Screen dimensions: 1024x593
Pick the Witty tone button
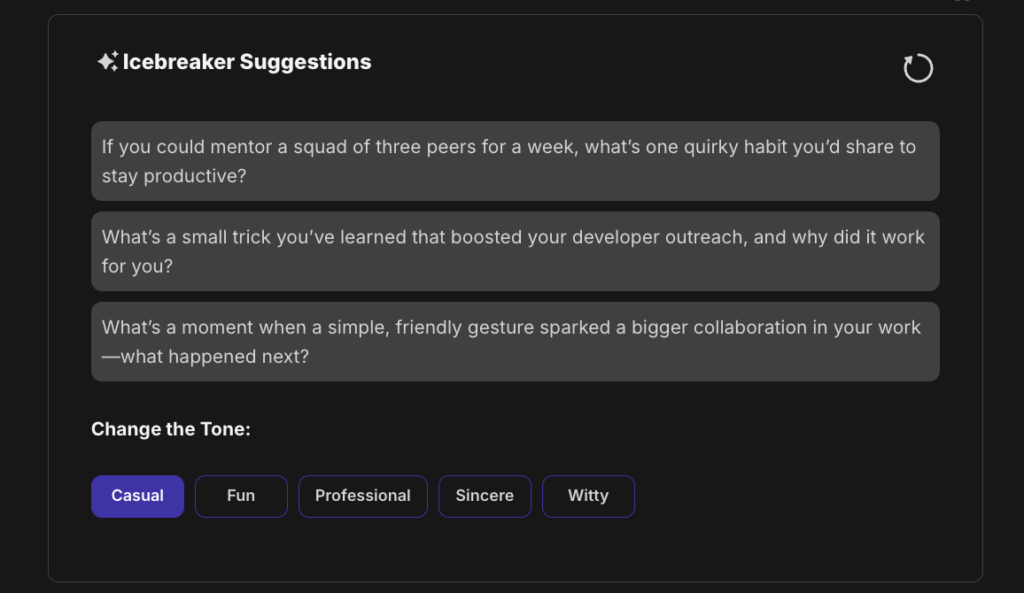[588, 496]
